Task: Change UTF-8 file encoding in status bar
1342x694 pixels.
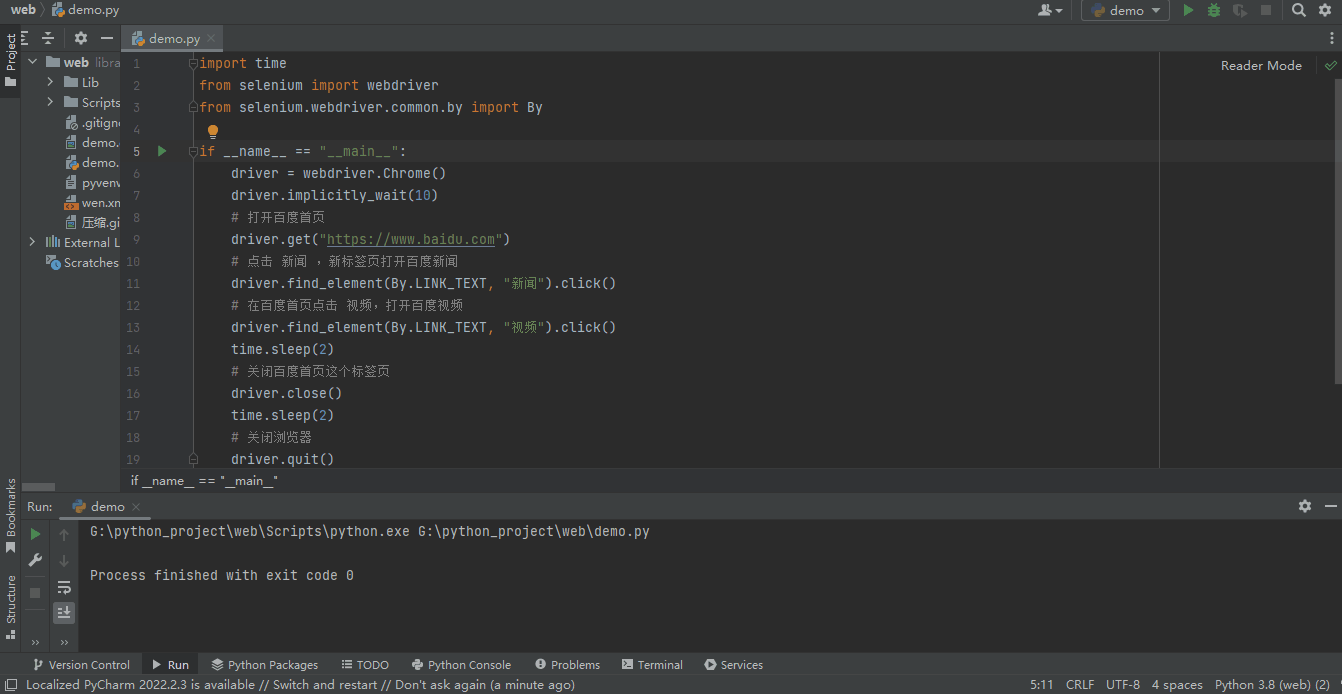Action: pyautogui.click(x=1123, y=685)
